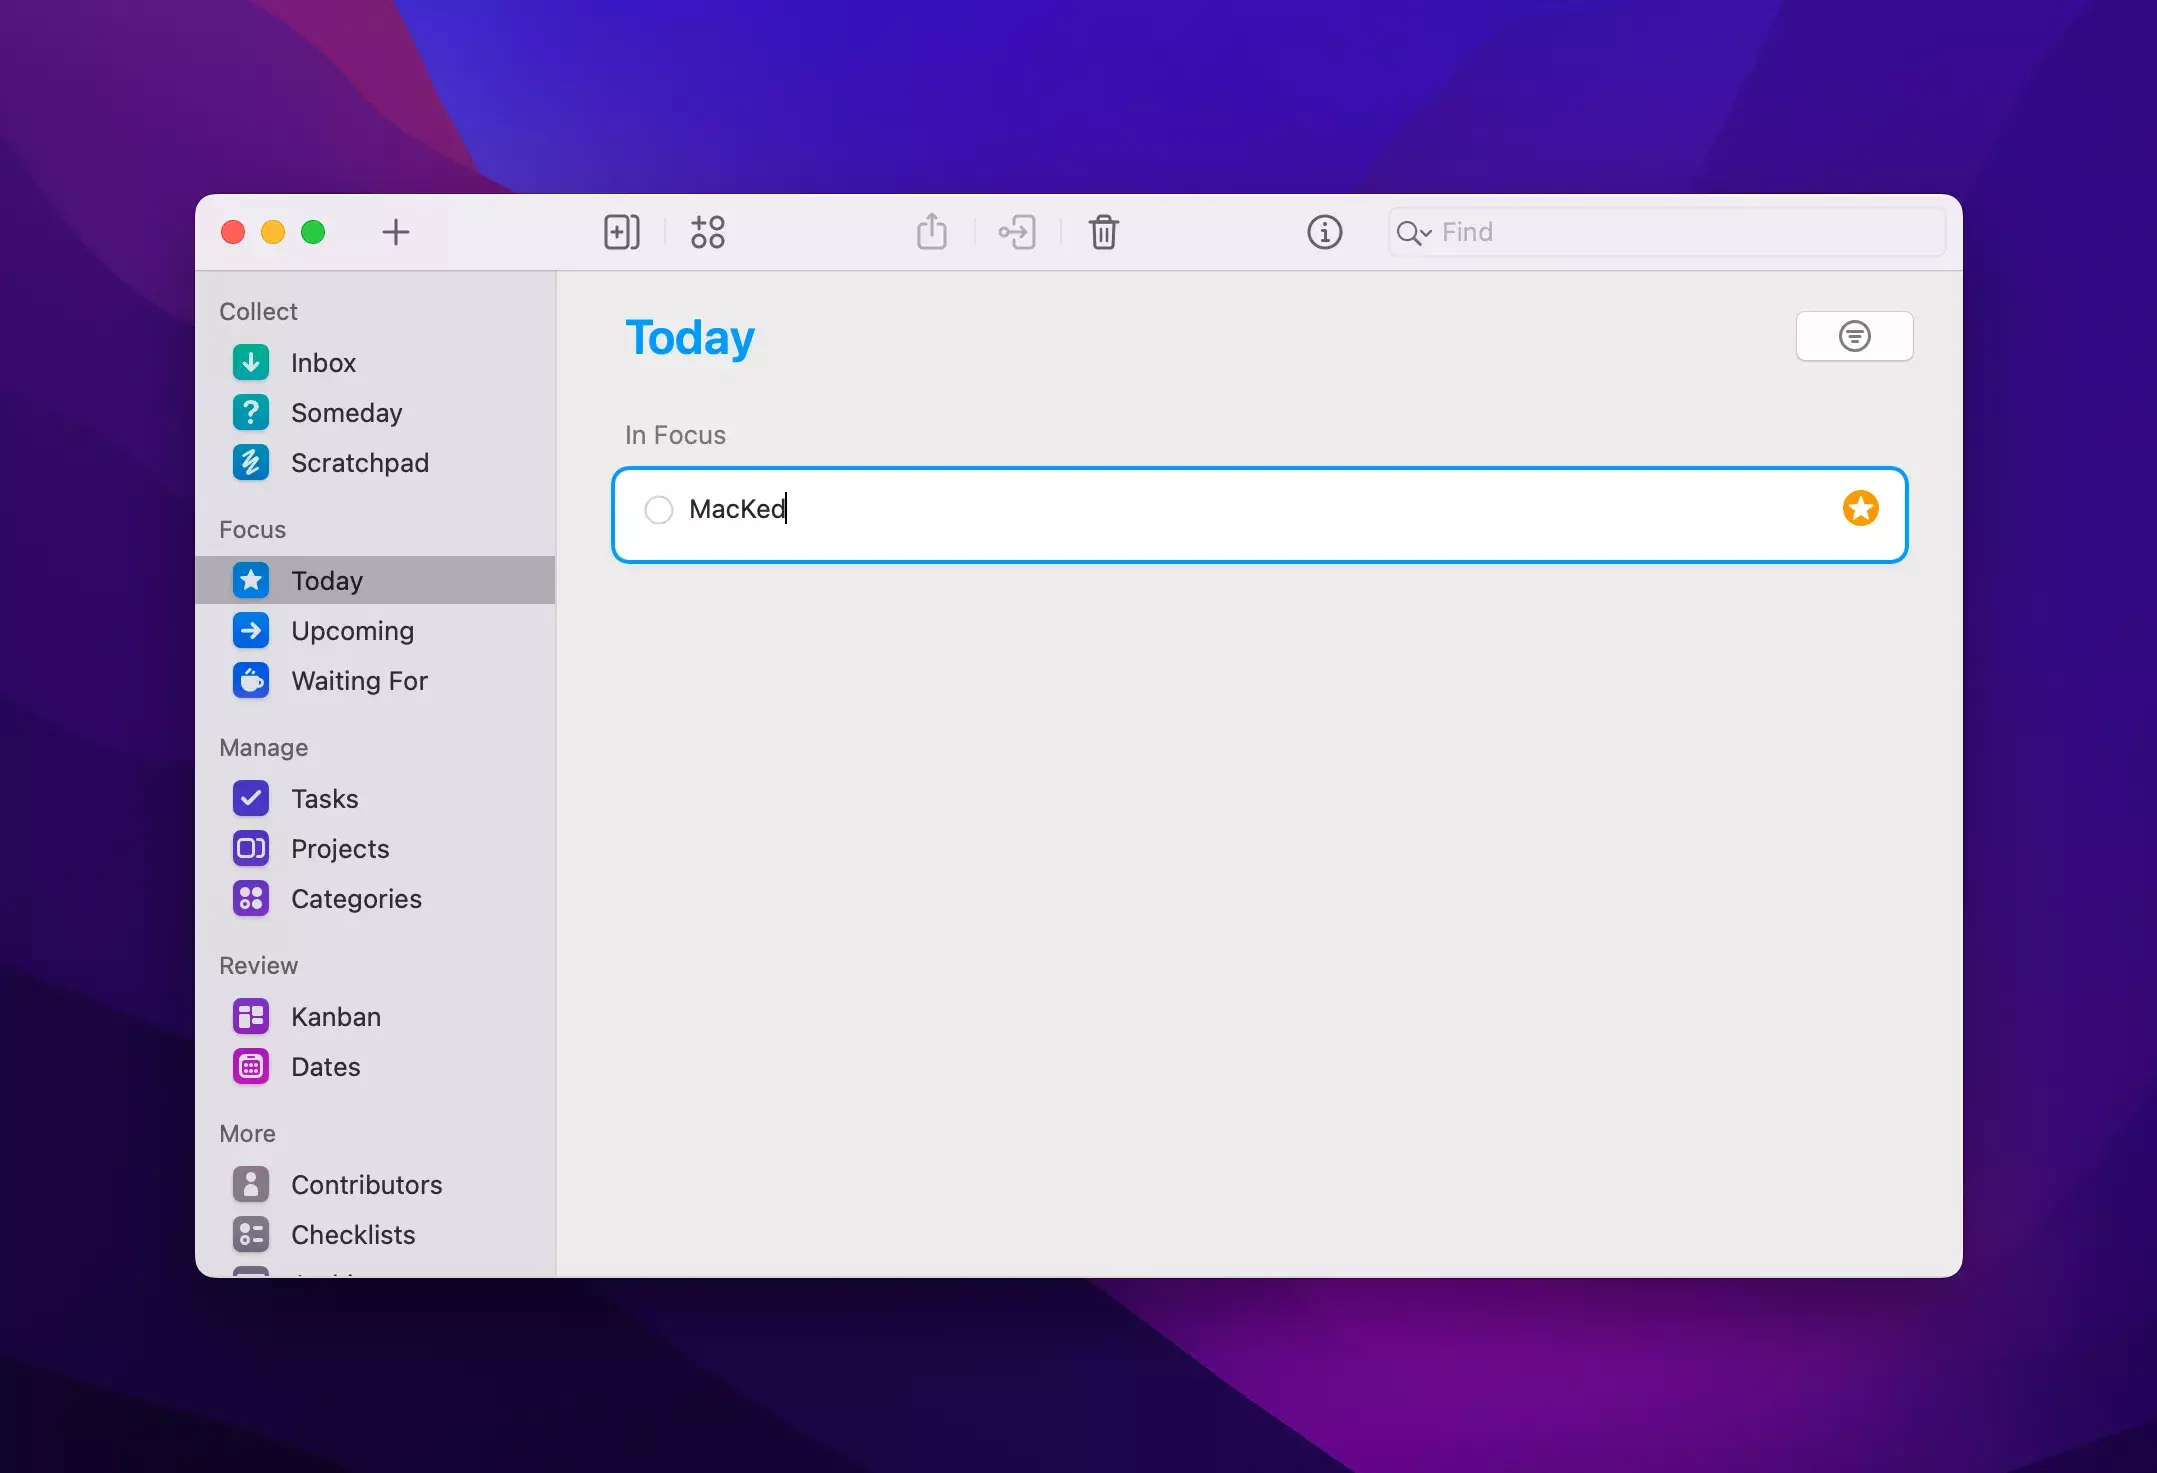Open the Waiting For list
Image resolution: width=2157 pixels, height=1473 pixels.
tap(359, 681)
